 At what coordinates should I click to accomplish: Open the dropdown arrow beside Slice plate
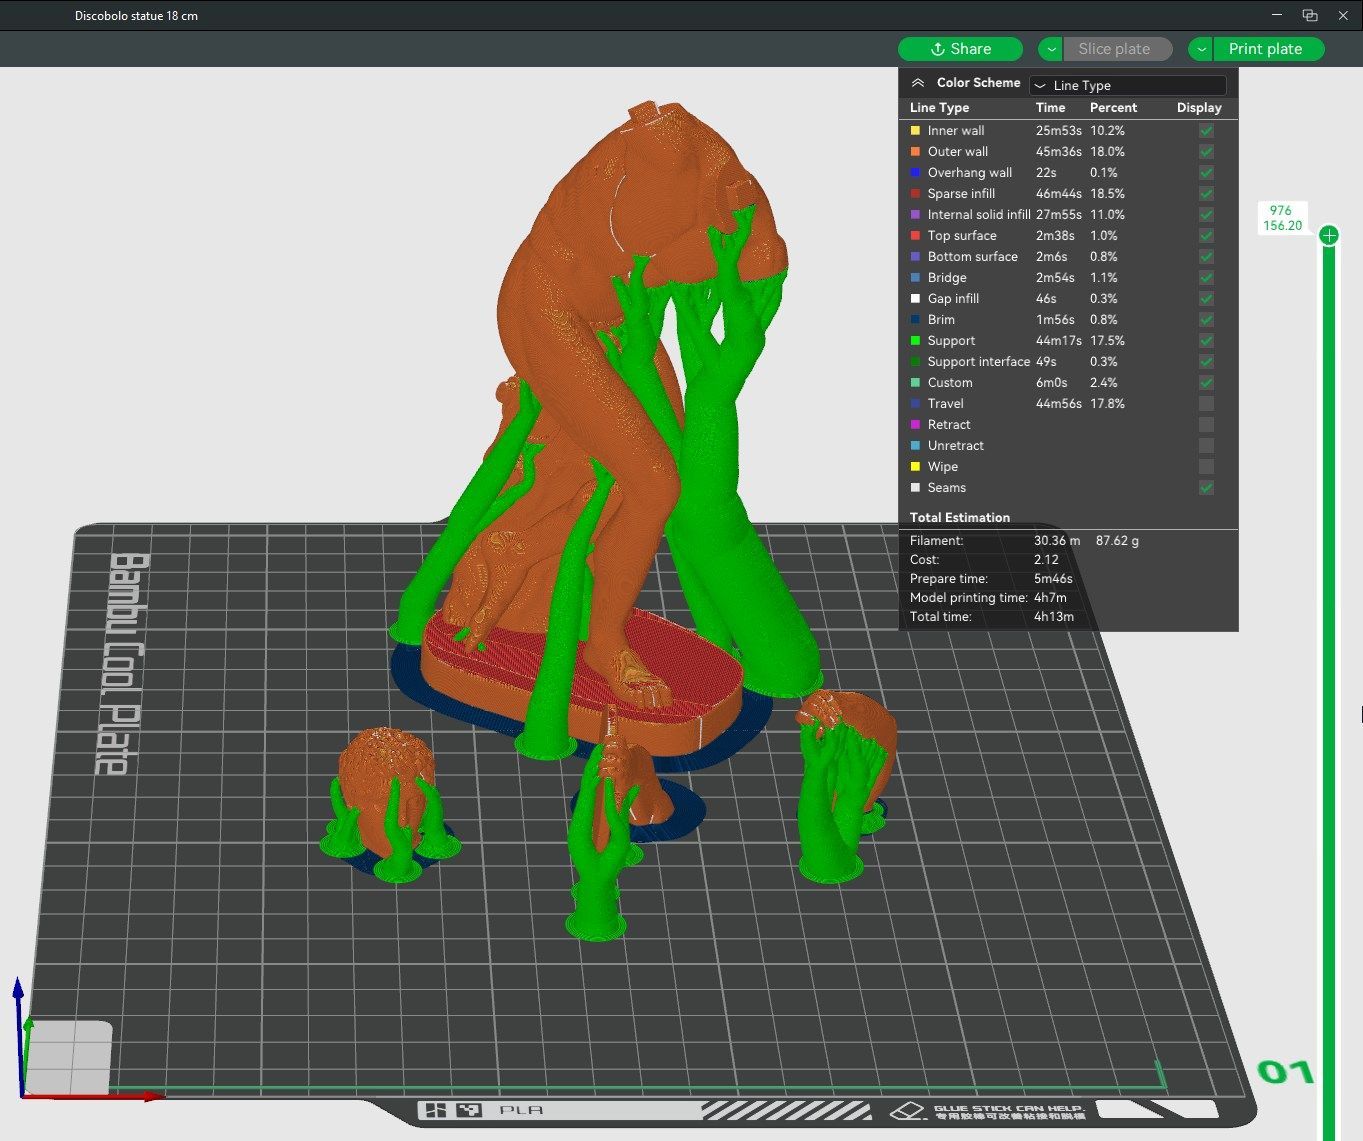point(1050,49)
